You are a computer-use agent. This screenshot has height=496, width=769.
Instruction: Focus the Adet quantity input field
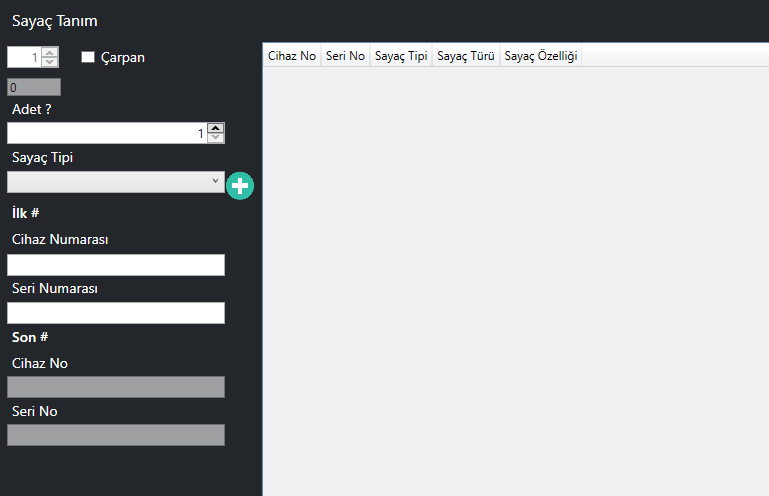pyautogui.click(x=105, y=133)
